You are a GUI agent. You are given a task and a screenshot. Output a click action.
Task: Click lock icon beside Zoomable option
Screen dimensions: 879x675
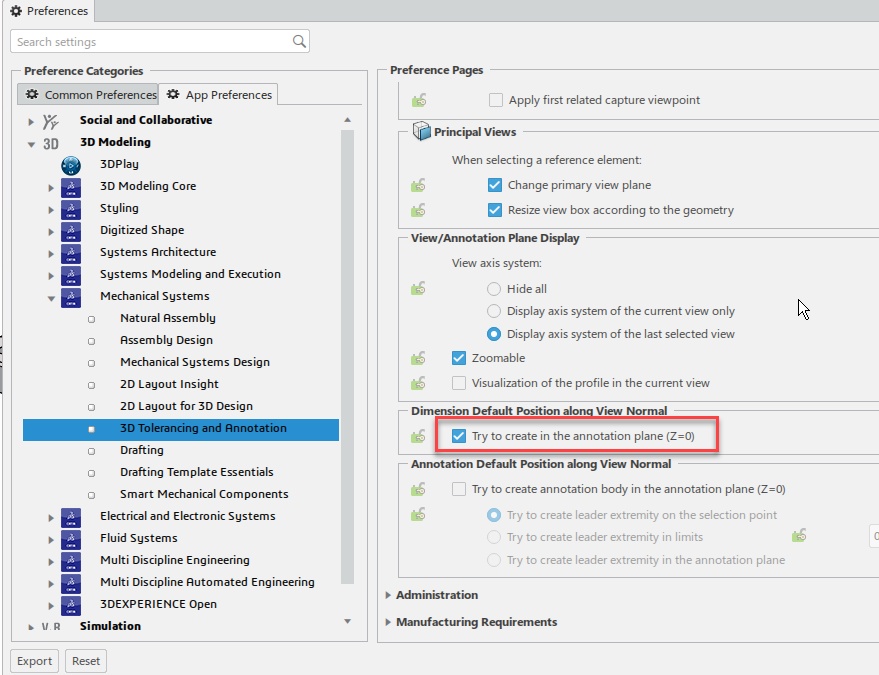coord(419,358)
